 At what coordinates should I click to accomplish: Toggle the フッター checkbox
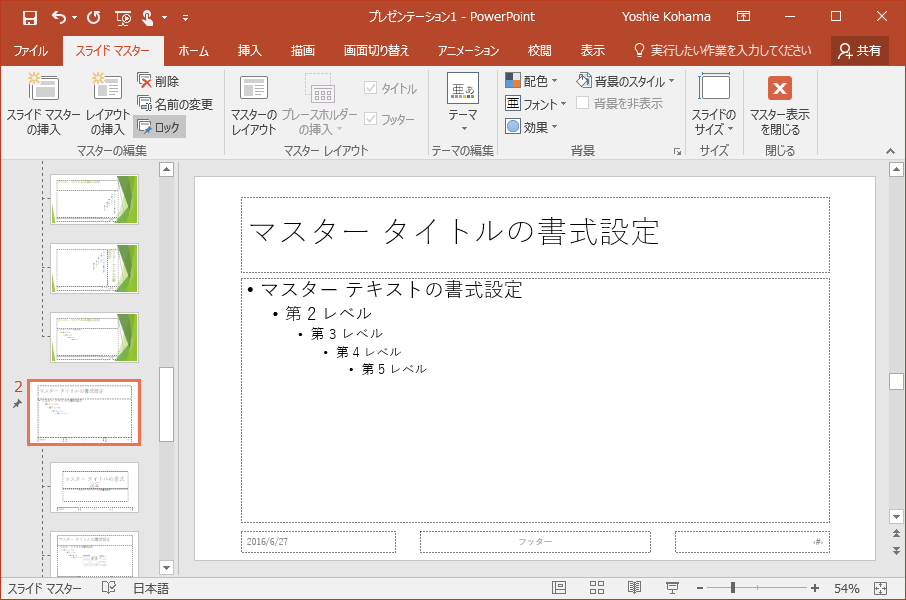point(371,119)
